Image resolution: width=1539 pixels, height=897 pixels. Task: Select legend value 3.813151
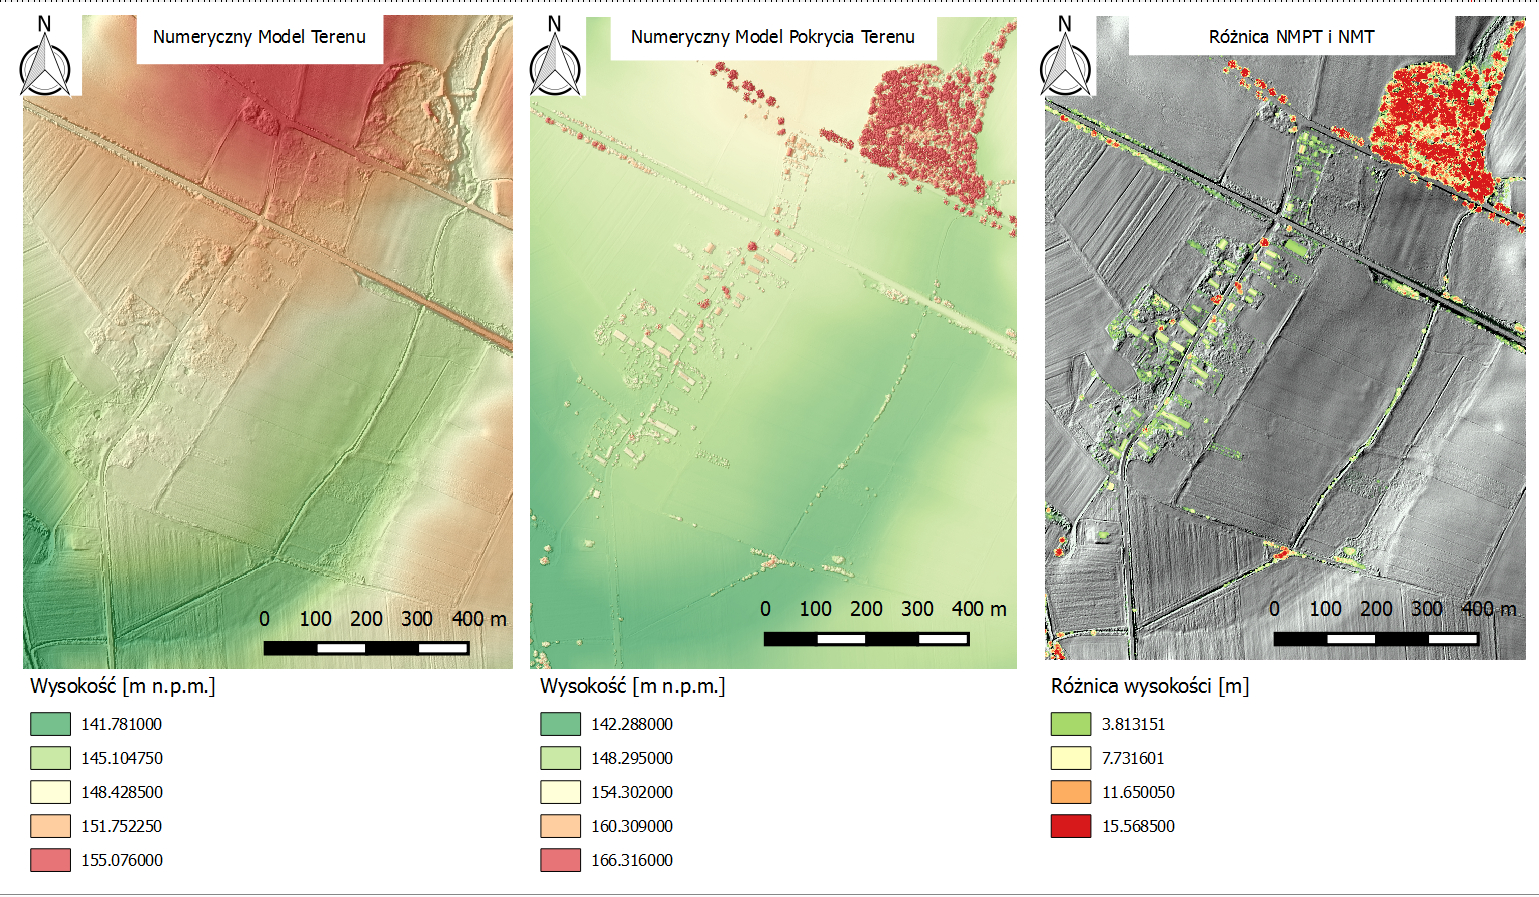[x=1134, y=724]
